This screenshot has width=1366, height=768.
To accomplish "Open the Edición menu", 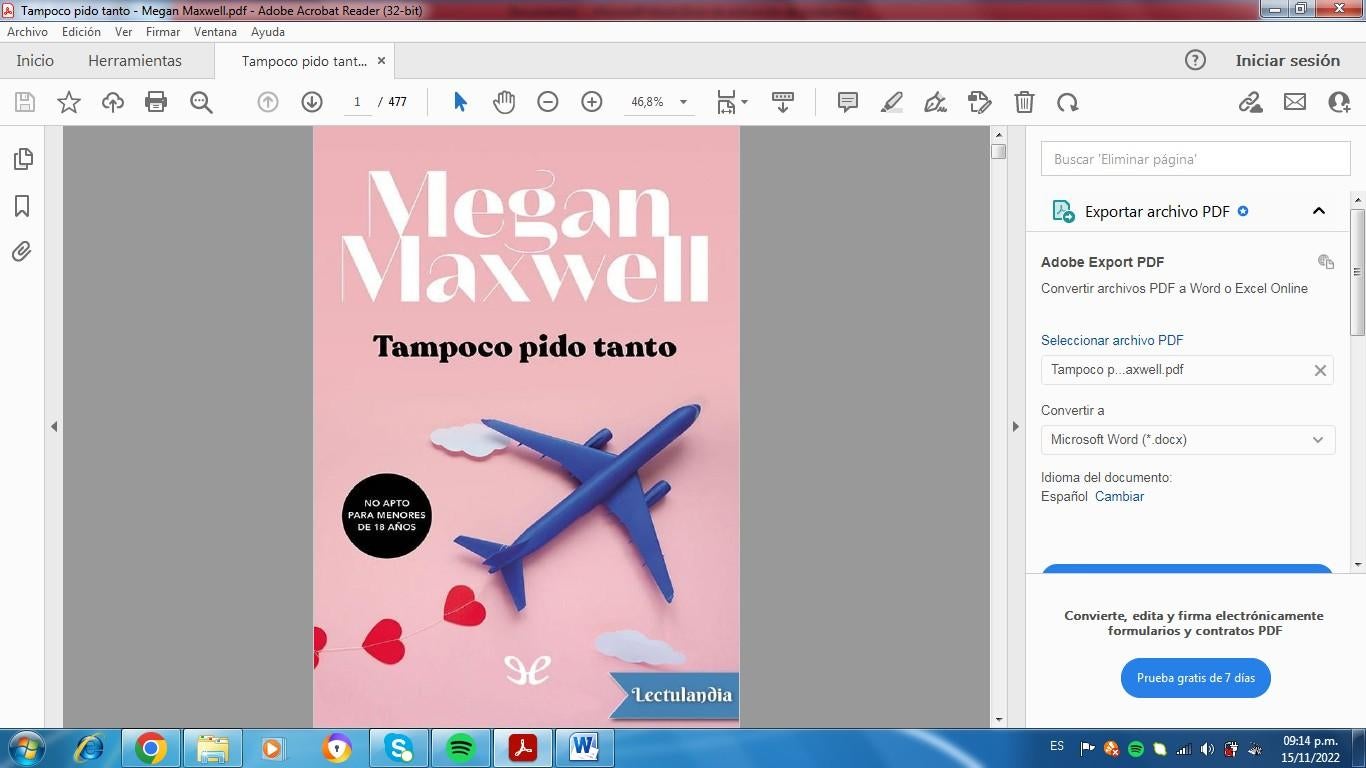I will pyautogui.click(x=81, y=32).
